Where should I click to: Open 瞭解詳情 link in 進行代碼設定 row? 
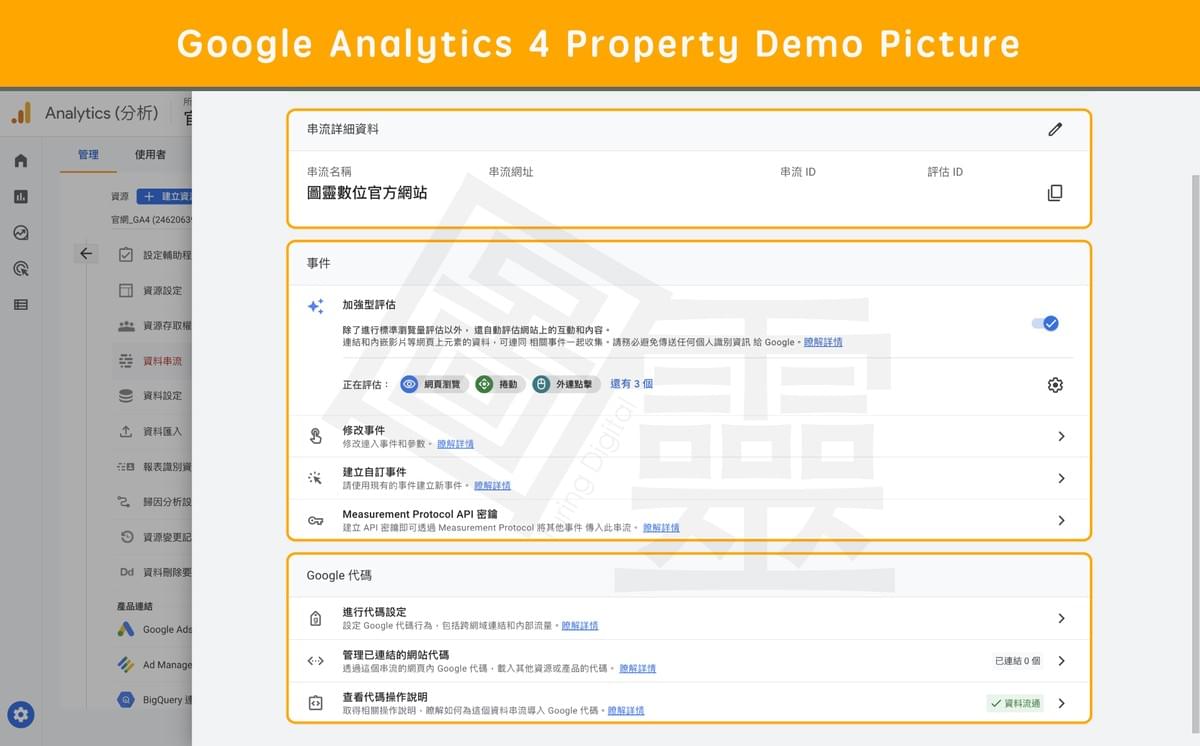point(580,625)
